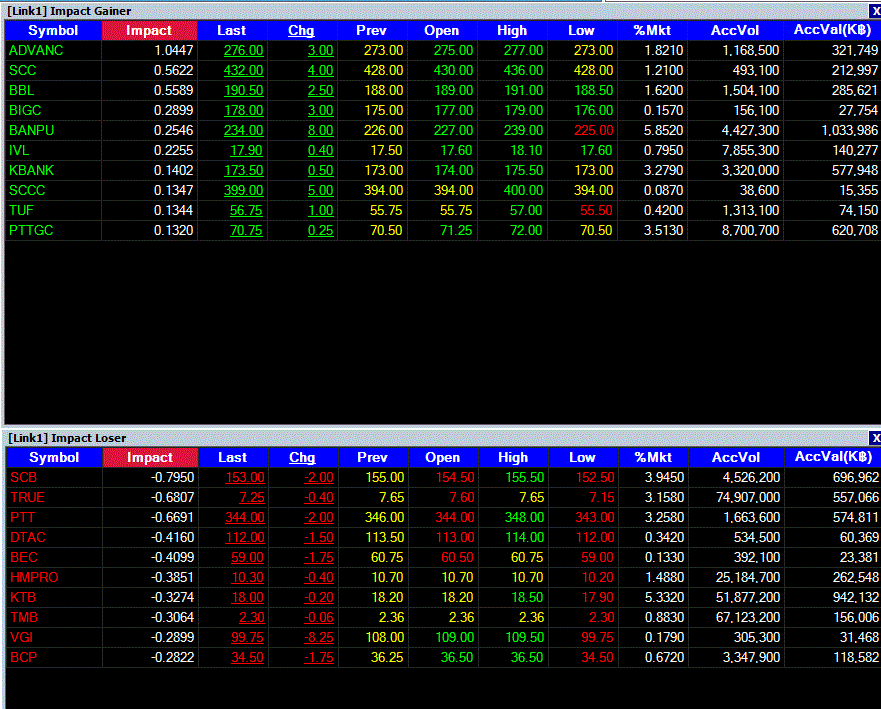
Task: Click TRUE AccVol 74,907,000
Action: tap(748, 497)
